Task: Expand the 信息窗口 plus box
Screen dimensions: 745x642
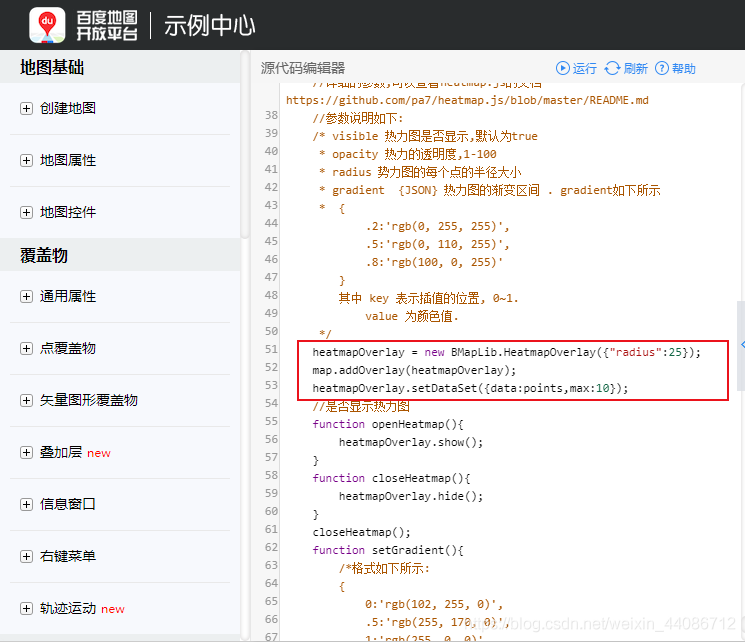Action: (26, 504)
